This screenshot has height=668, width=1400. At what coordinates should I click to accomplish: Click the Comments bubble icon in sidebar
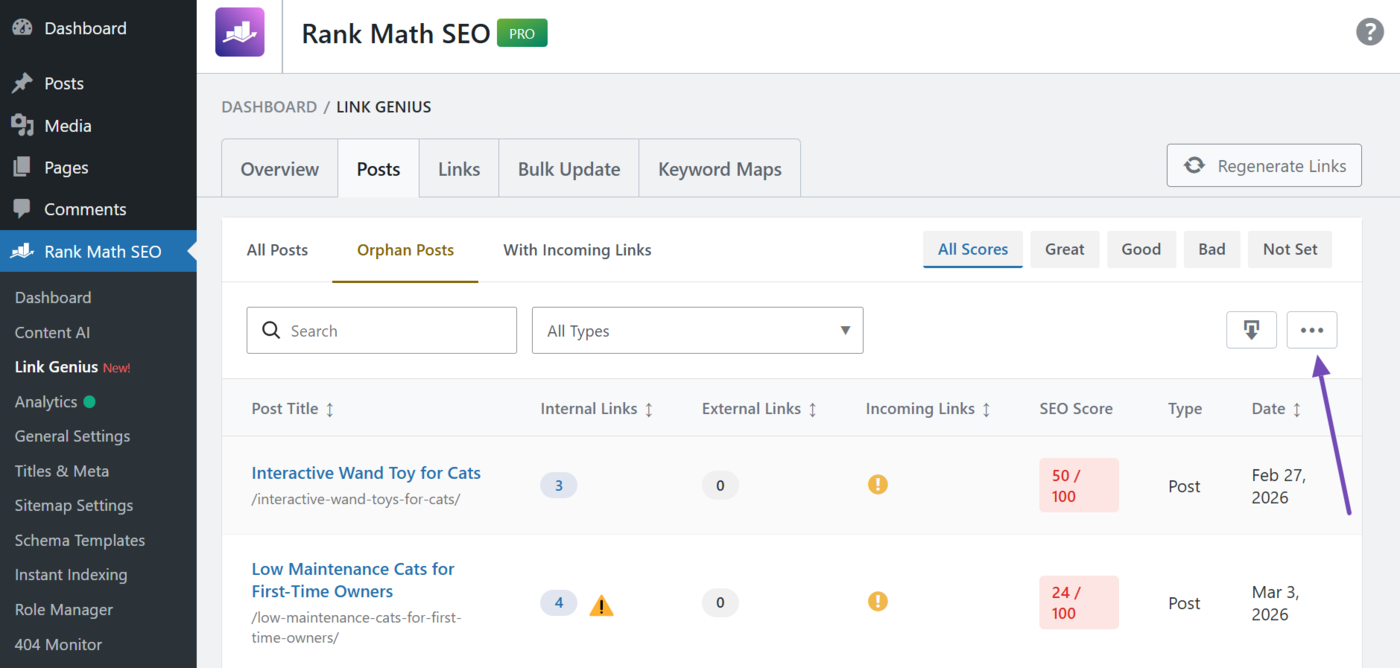coord(22,209)
